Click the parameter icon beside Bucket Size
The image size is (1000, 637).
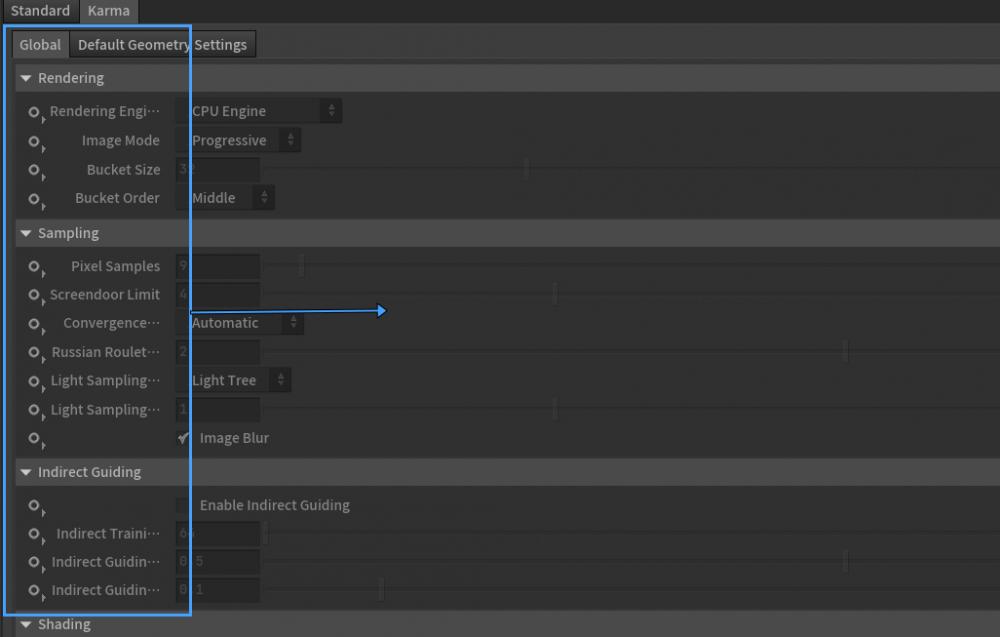34,169
